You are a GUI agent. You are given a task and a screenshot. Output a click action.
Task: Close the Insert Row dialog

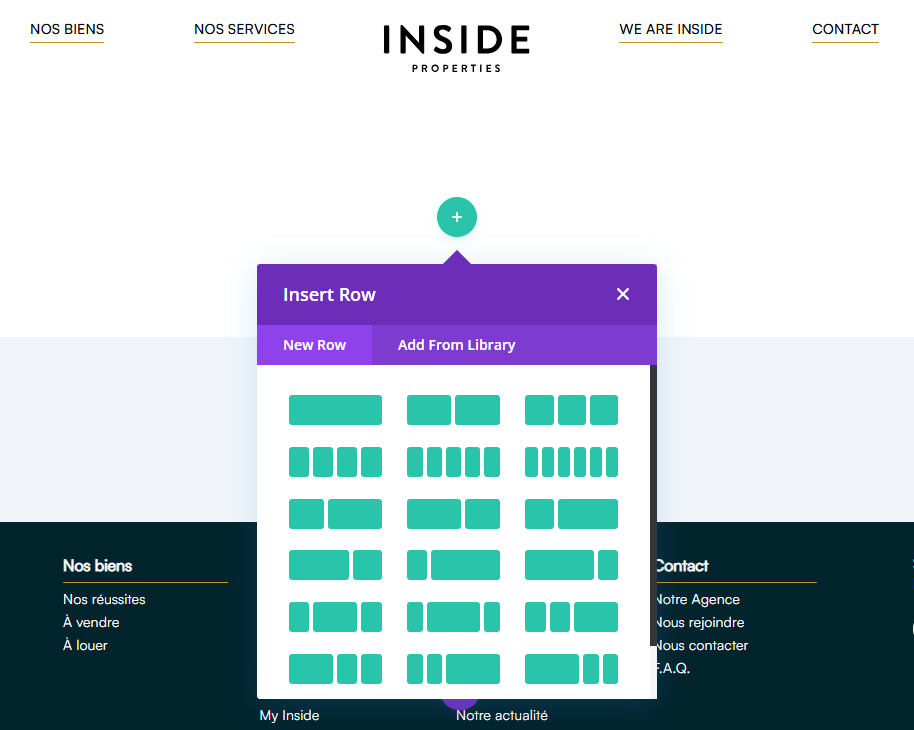(623, 294)
